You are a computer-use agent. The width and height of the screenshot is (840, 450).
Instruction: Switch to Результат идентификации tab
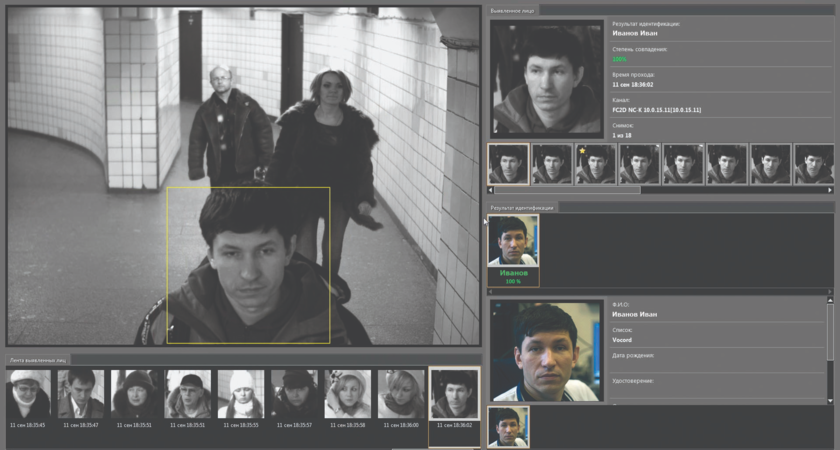[521, 207]
